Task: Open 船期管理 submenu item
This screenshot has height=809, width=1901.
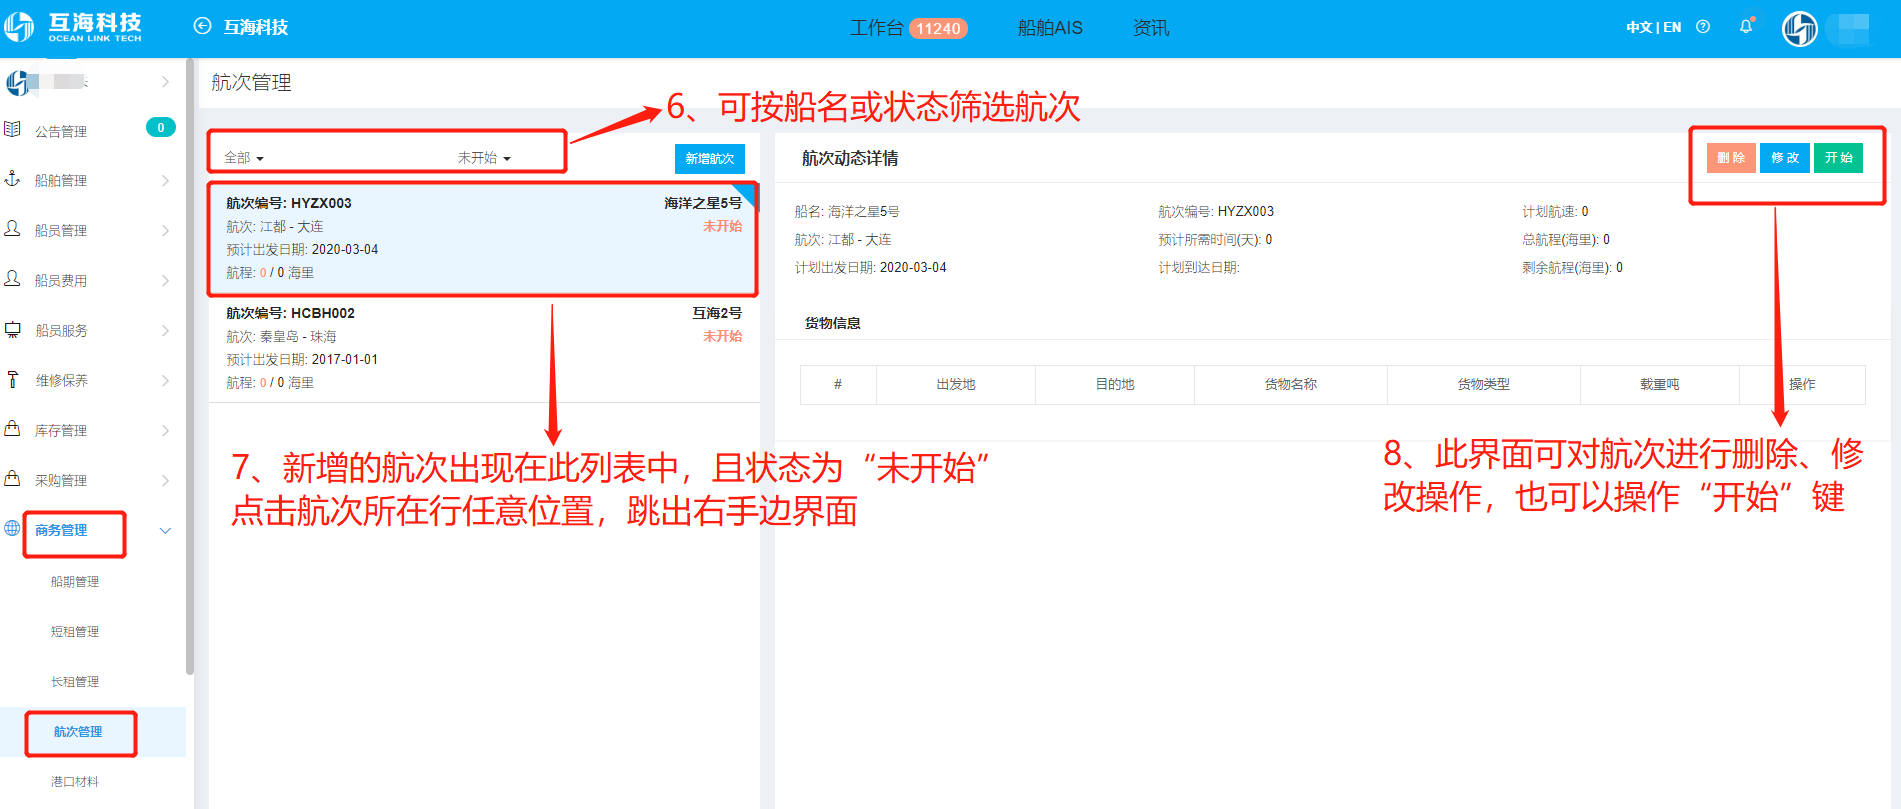Action: 75,582
